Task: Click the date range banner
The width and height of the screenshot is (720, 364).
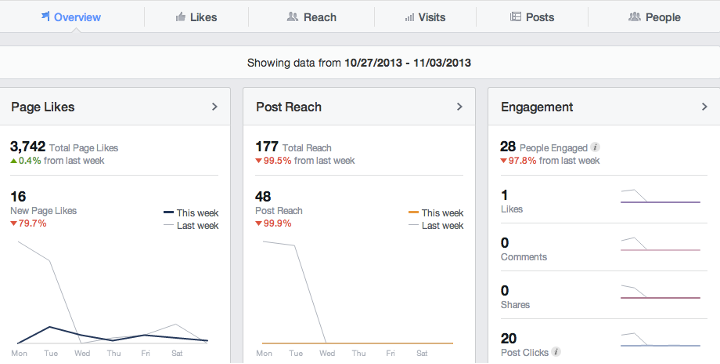Action: pos(359,63)
